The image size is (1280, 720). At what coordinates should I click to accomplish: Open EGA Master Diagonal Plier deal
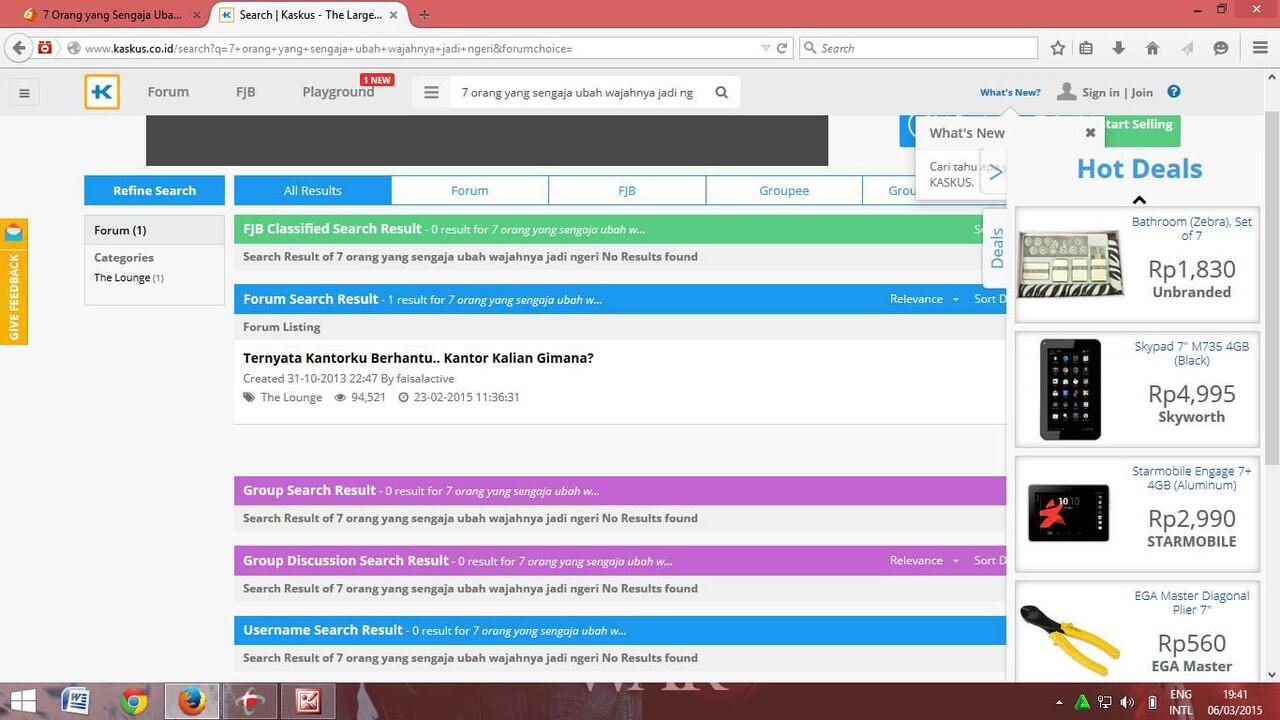[1191, 602]
